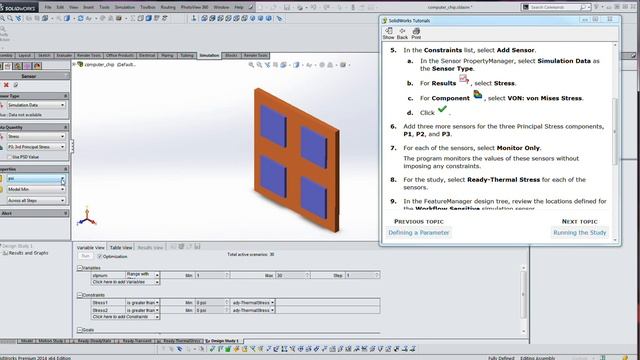Toggle the Optimization checkbox
Viewport: 640px width, 360px height.
(100, 257)
